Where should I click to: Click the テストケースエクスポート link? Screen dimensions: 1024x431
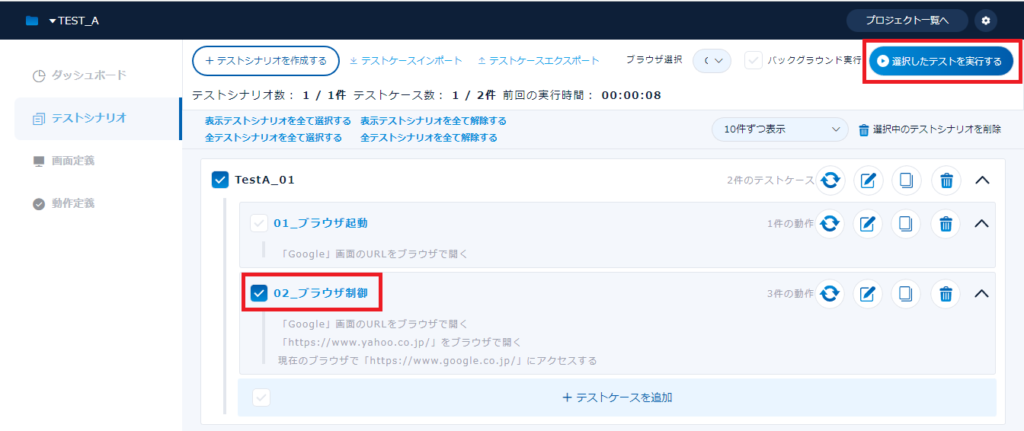coord(539,61)
